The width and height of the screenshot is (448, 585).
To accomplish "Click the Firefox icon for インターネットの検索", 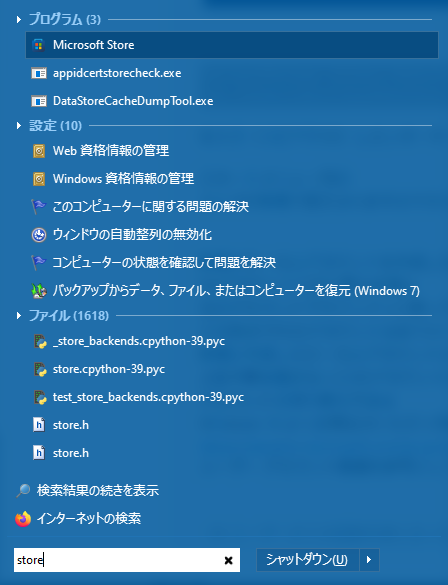I will coord(23,519).
